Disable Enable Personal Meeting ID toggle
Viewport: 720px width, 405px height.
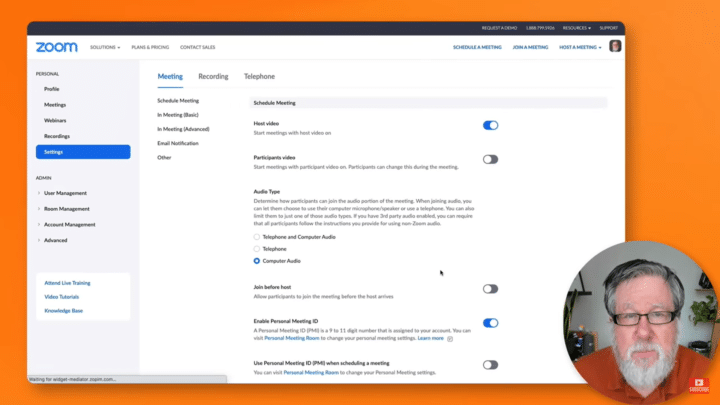coord(490,323)
